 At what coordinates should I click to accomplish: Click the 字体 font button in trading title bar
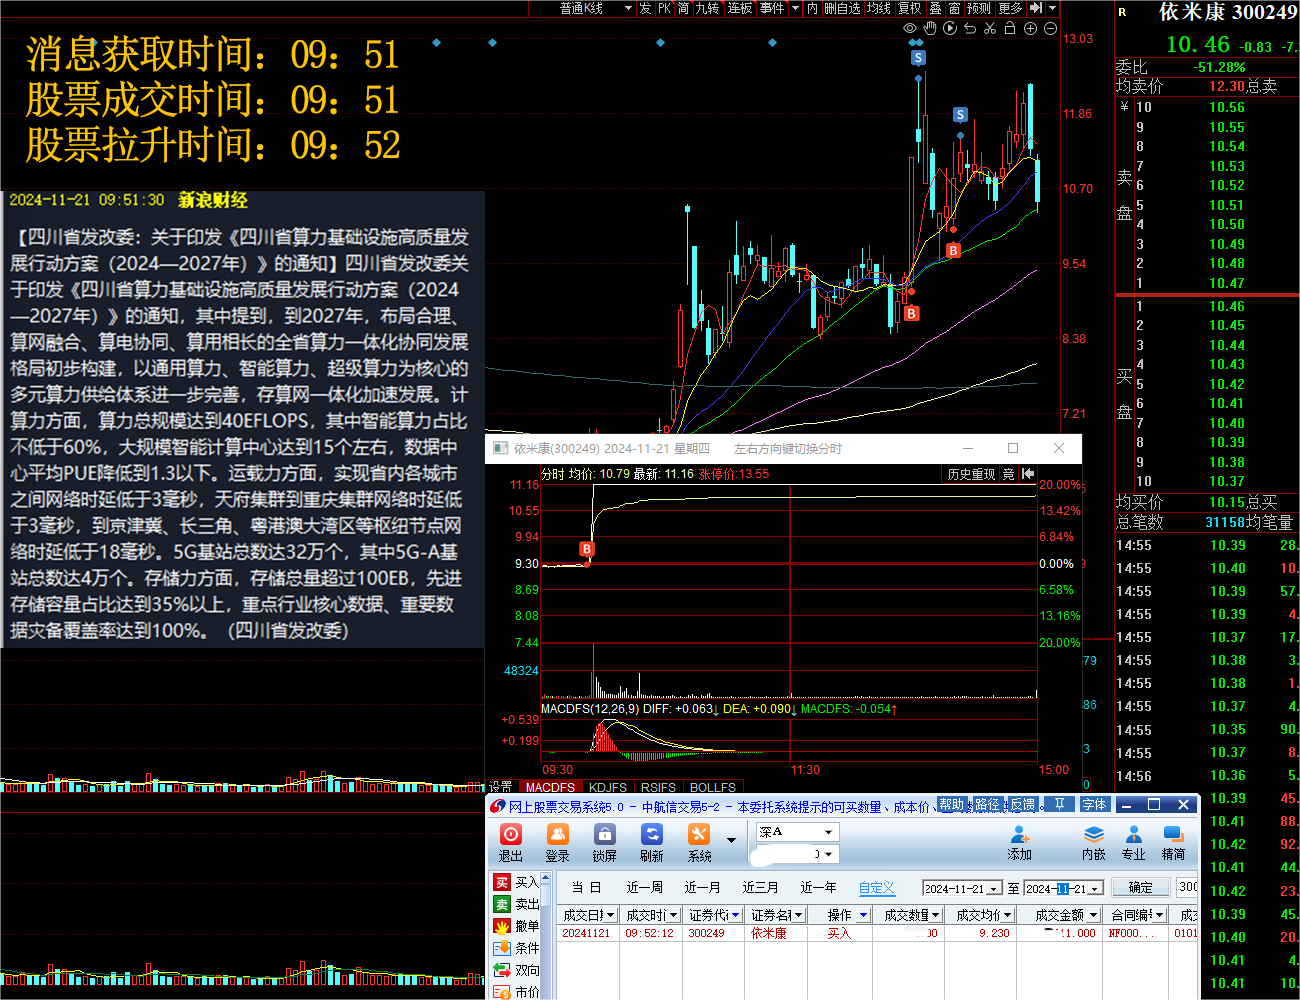[x=1094, y=805]
